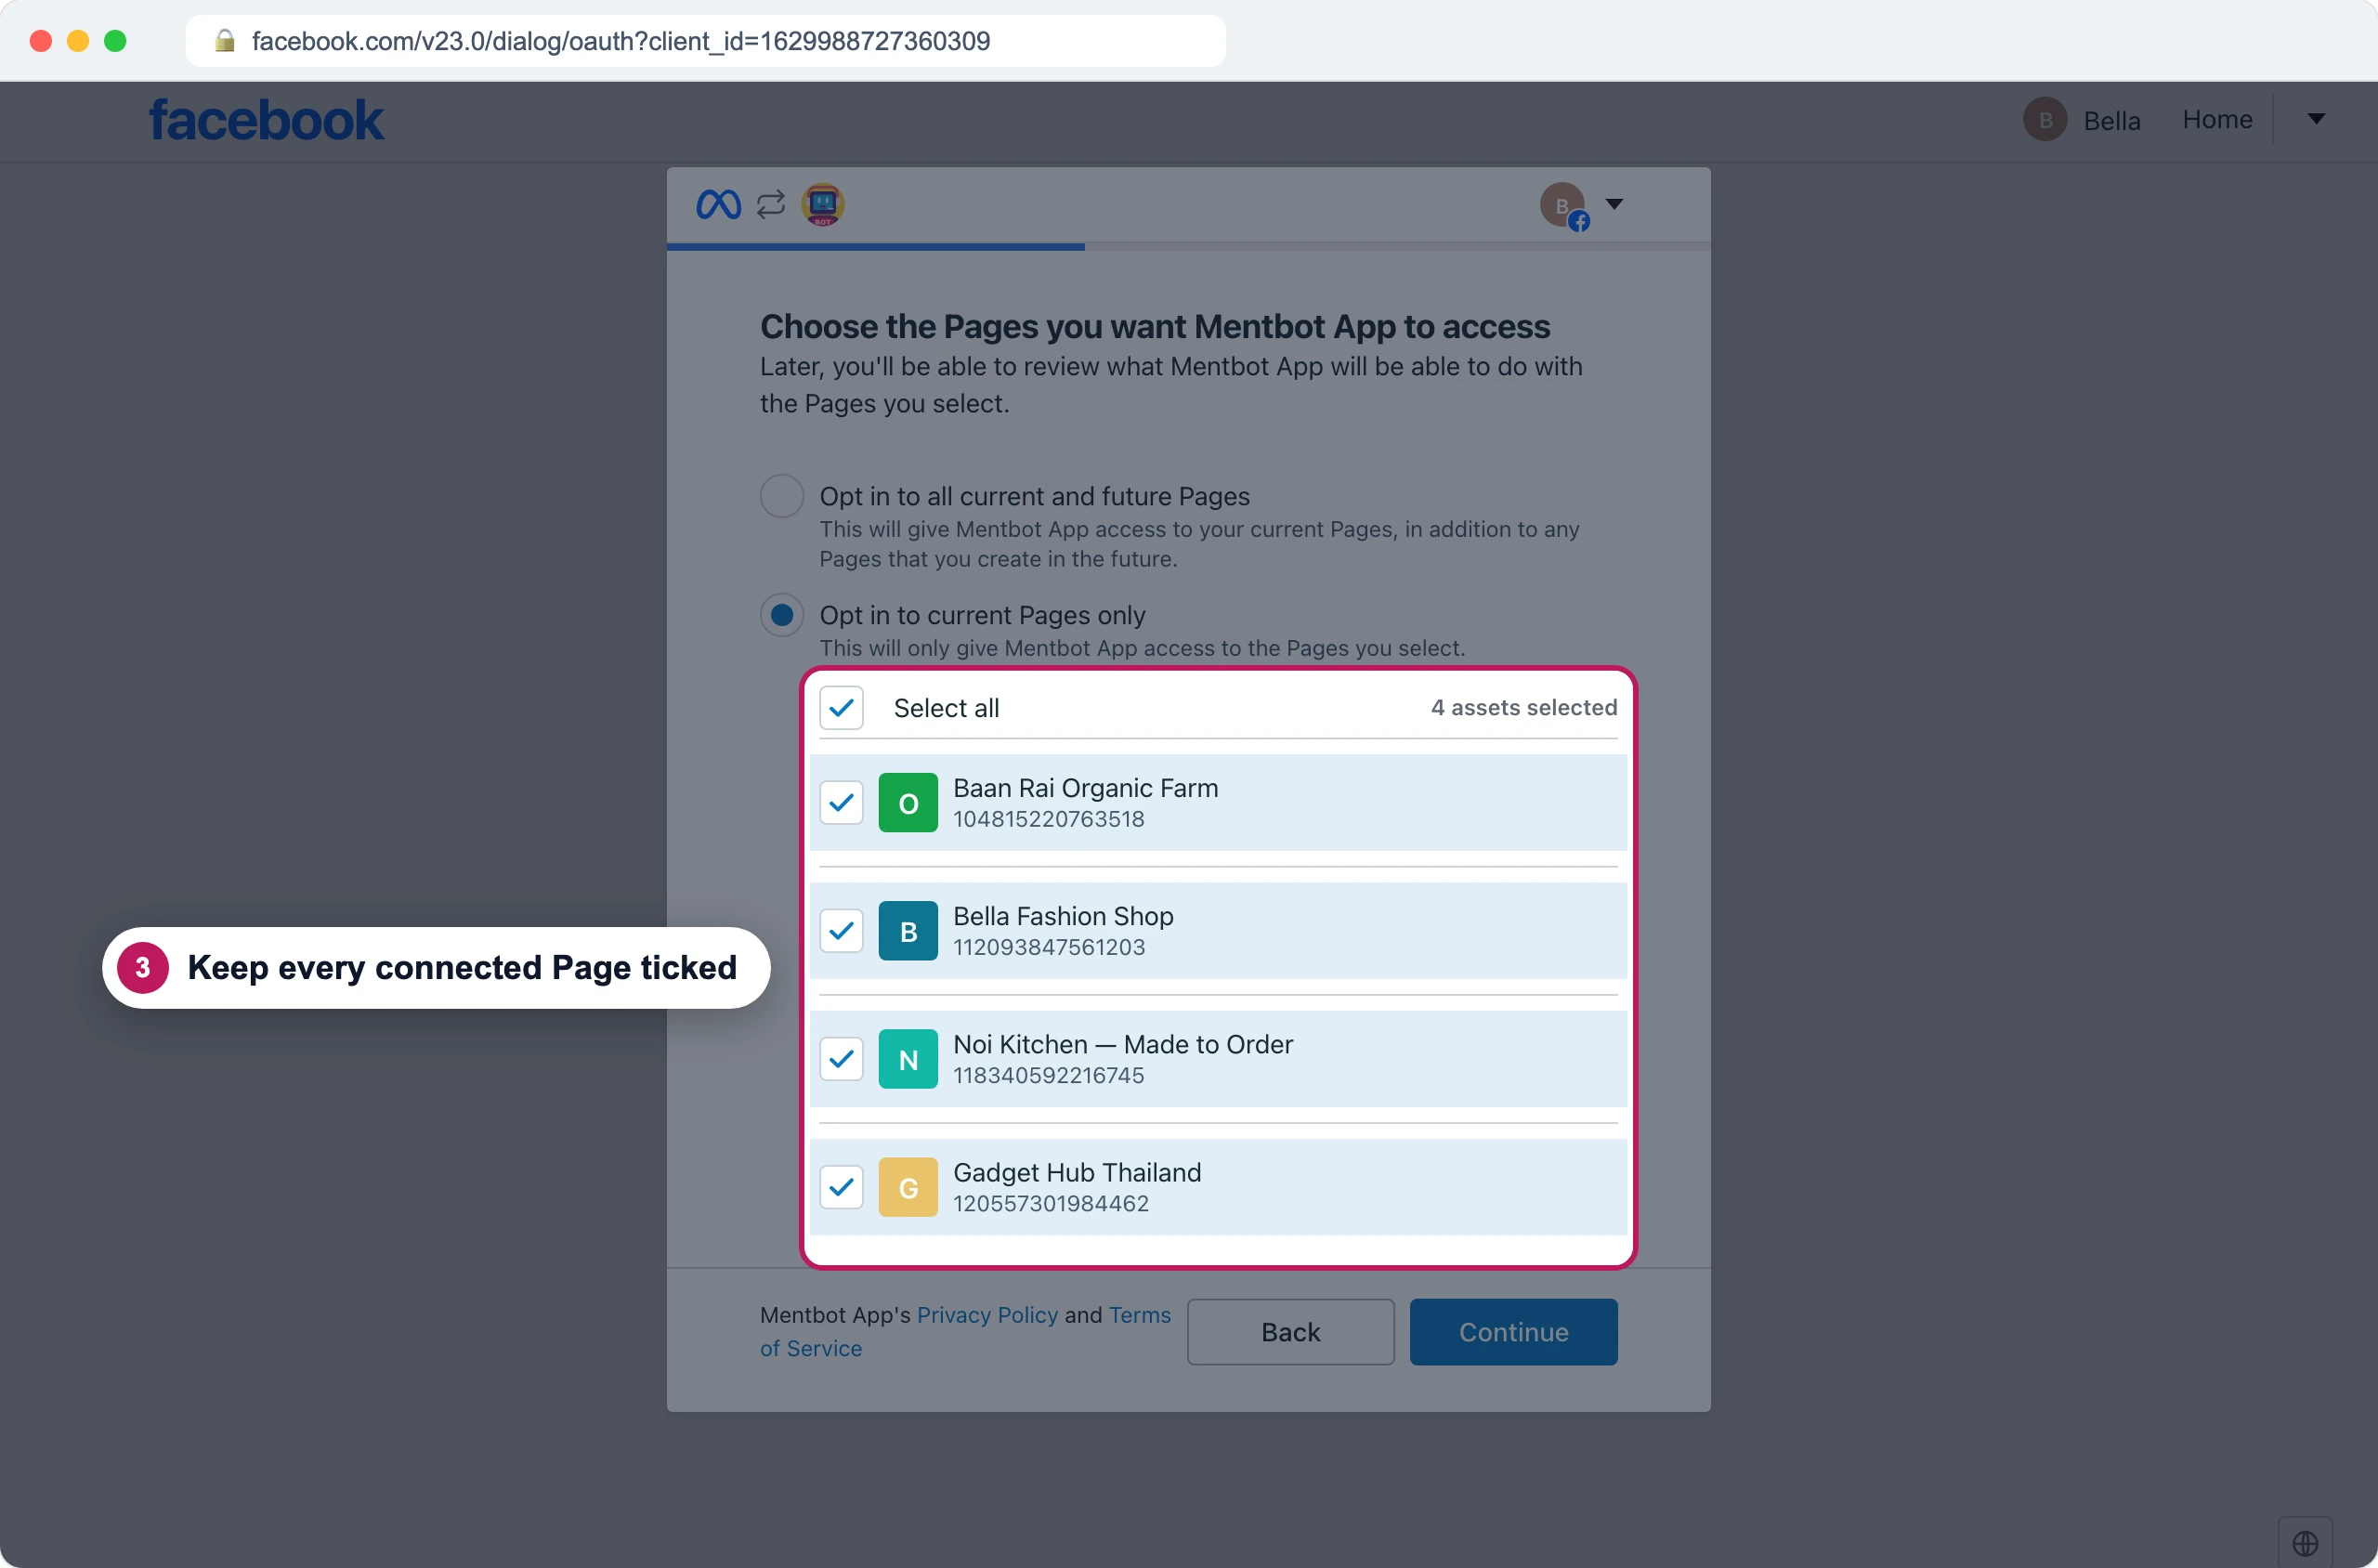Click the 'Gadget Hub Thailand' page name
The image size is (2378, 1568).
pos(1077,1172)
